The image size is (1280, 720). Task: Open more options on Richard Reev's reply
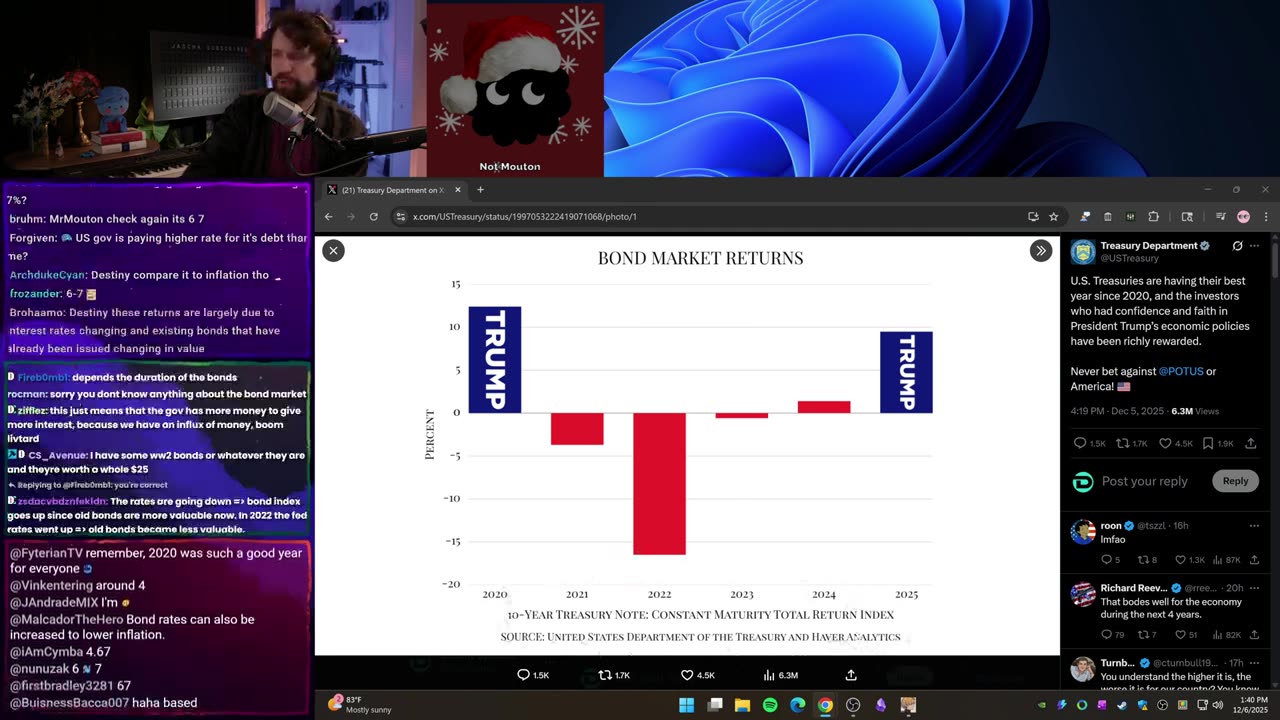point(1254,588)
